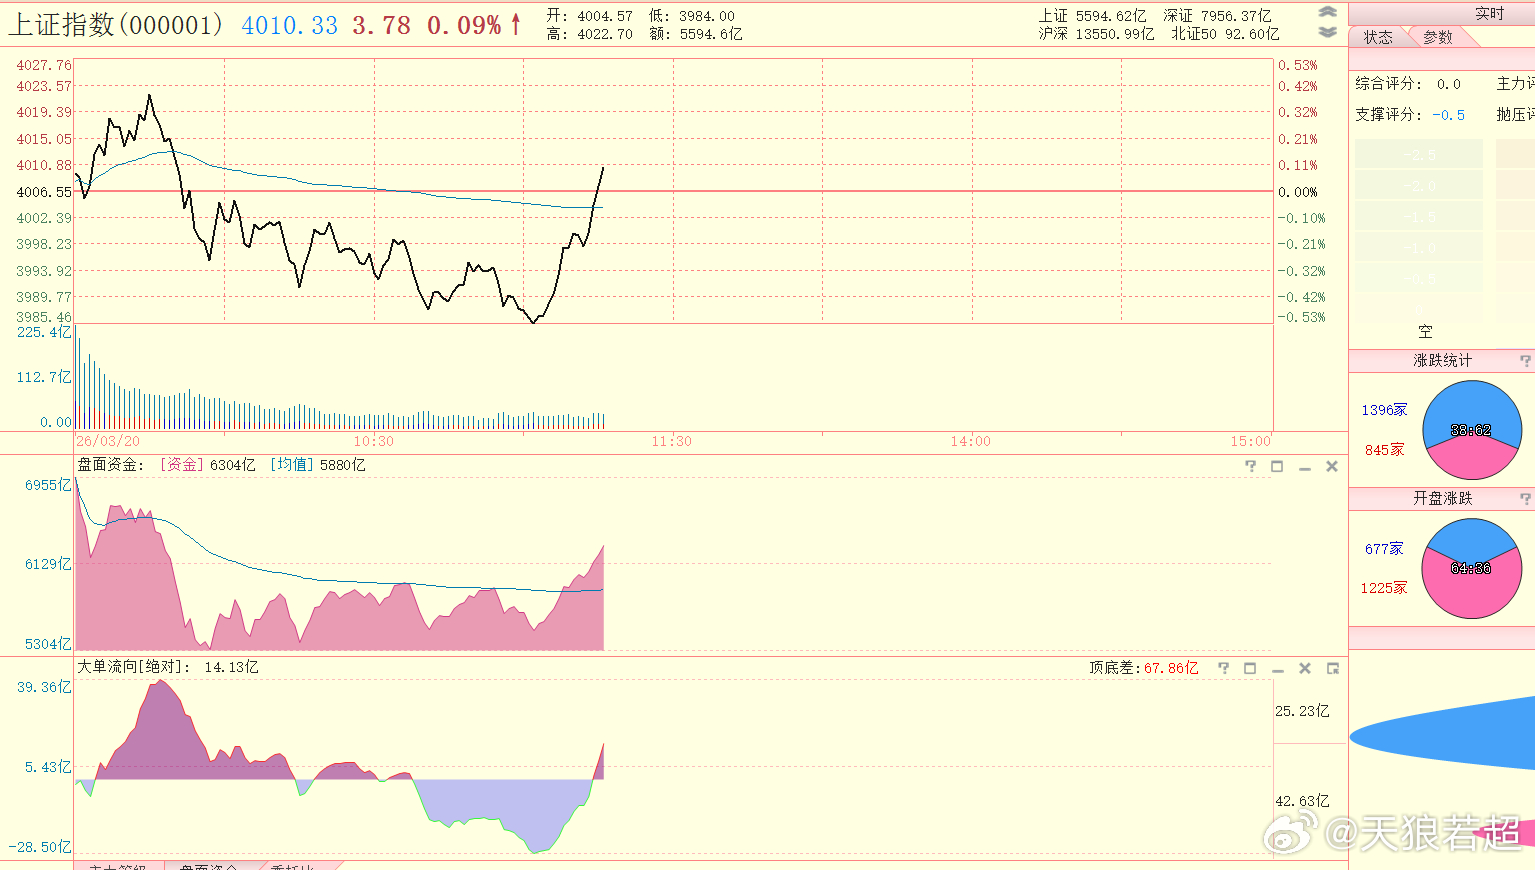Toggle the [资金] series legend
Image resolution: width=1535 pixels, height=870 pixels.
point(181,465)
